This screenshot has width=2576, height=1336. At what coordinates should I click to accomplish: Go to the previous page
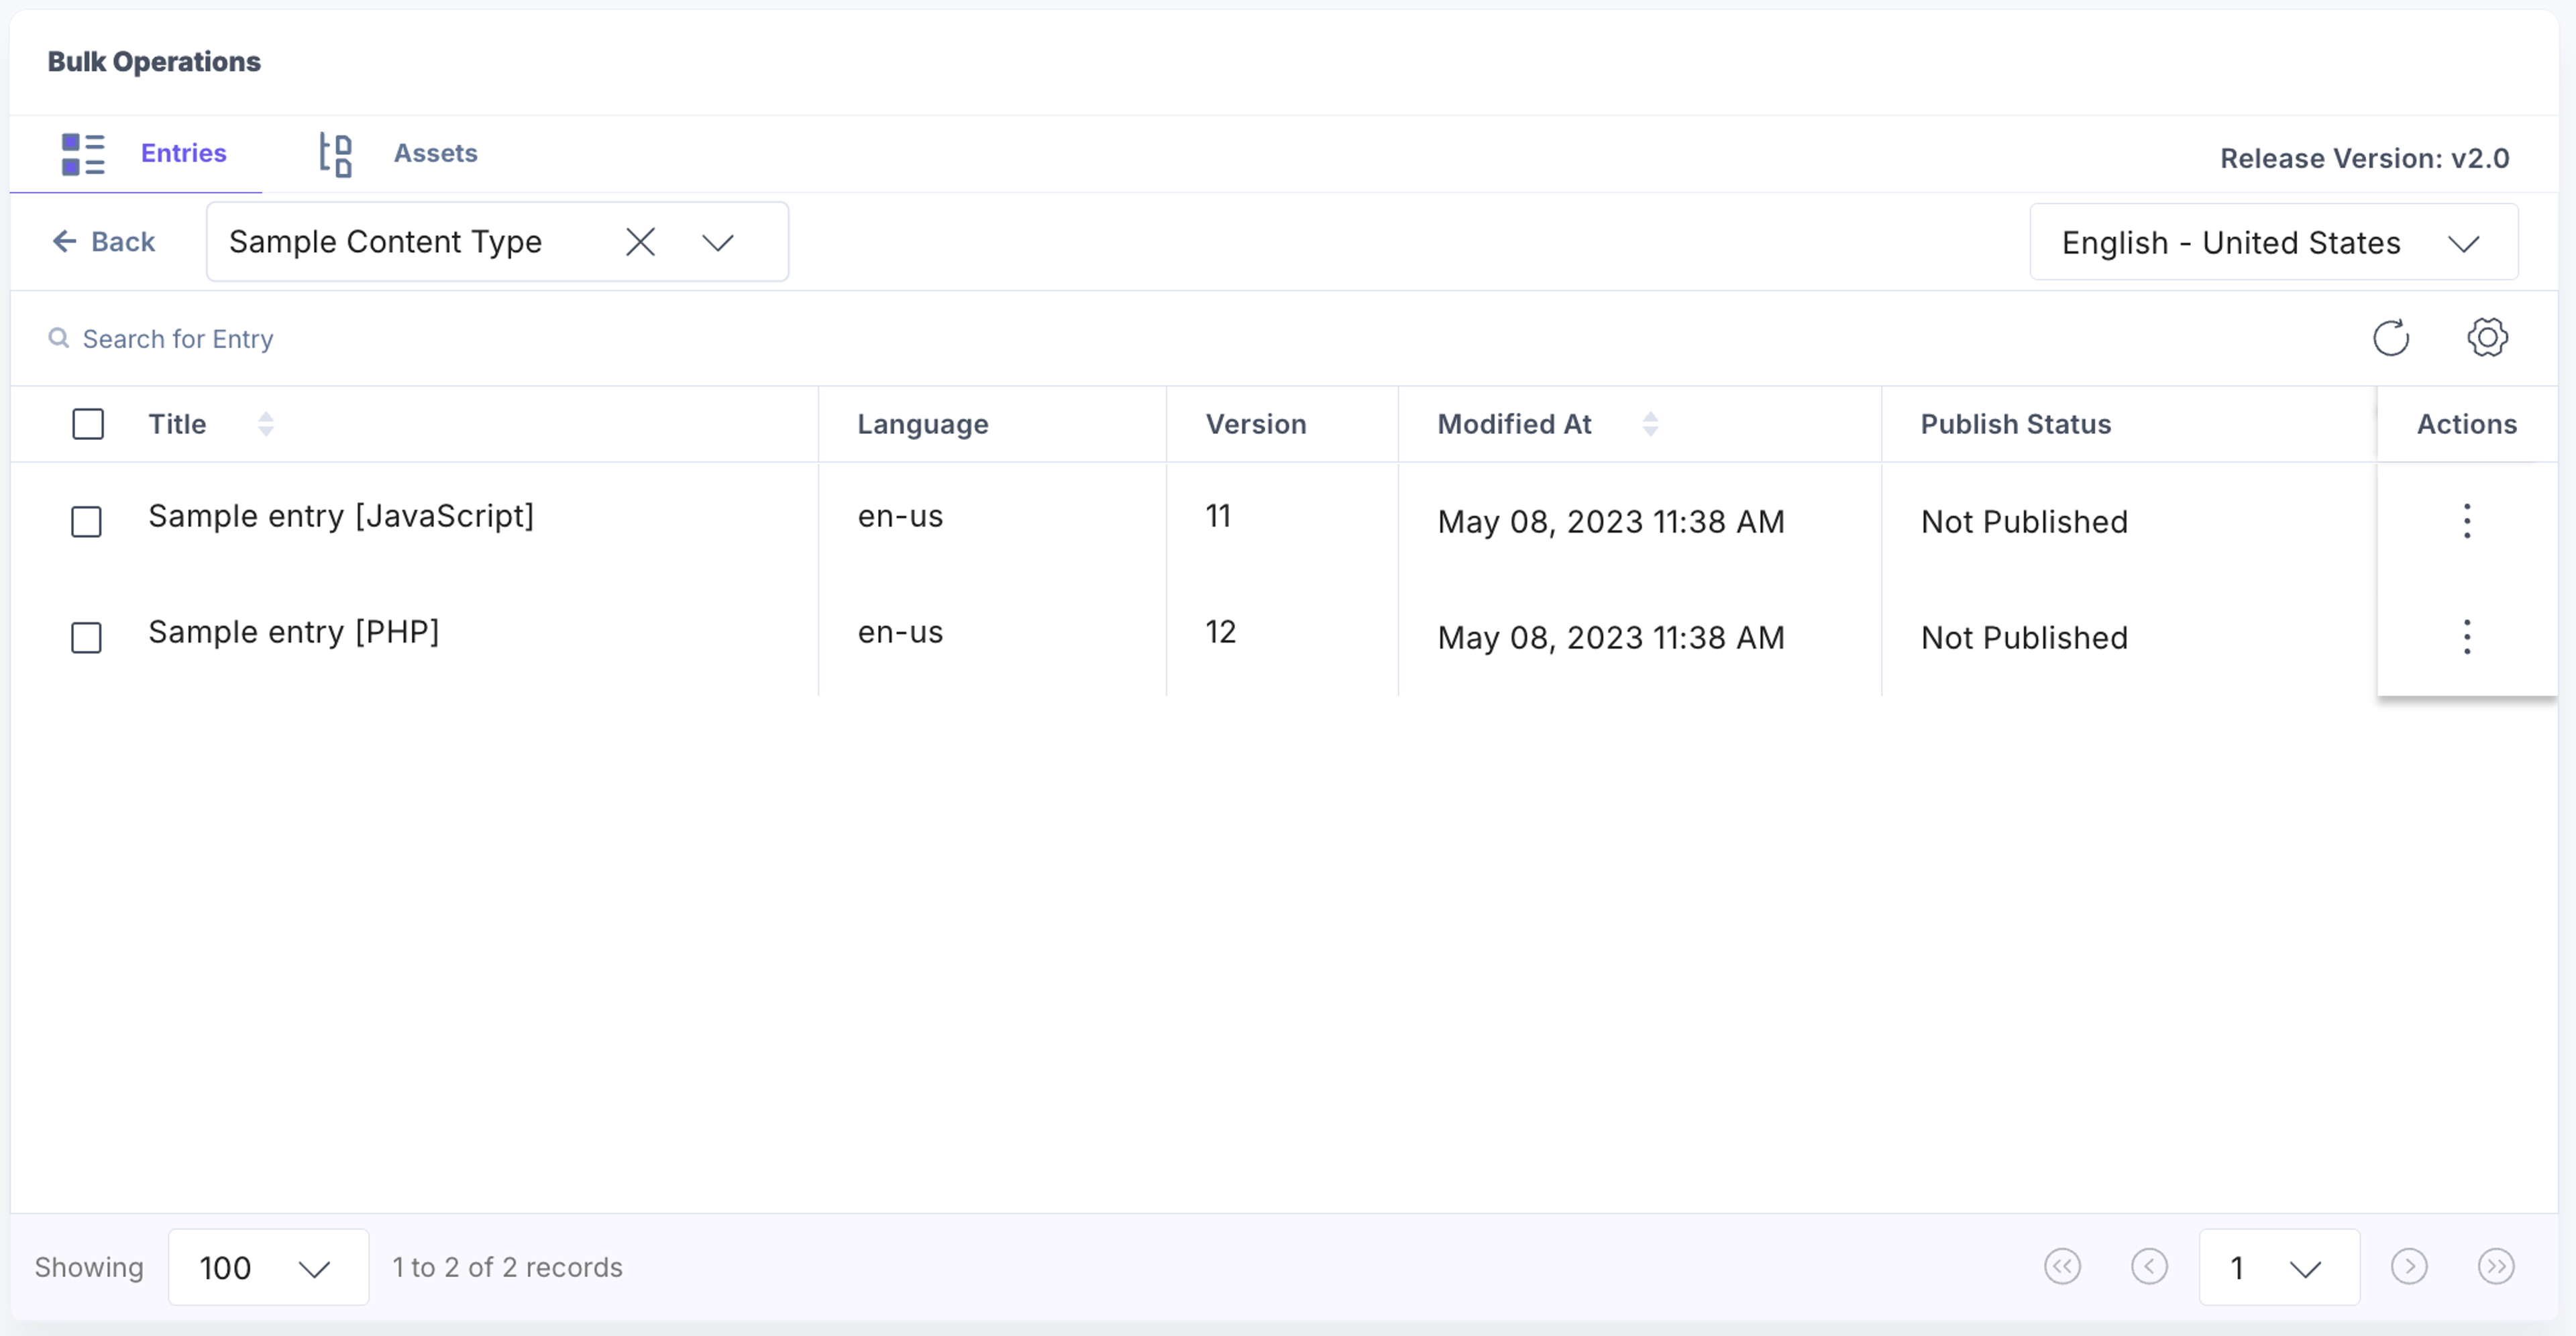click(x=2149, y=1266)
